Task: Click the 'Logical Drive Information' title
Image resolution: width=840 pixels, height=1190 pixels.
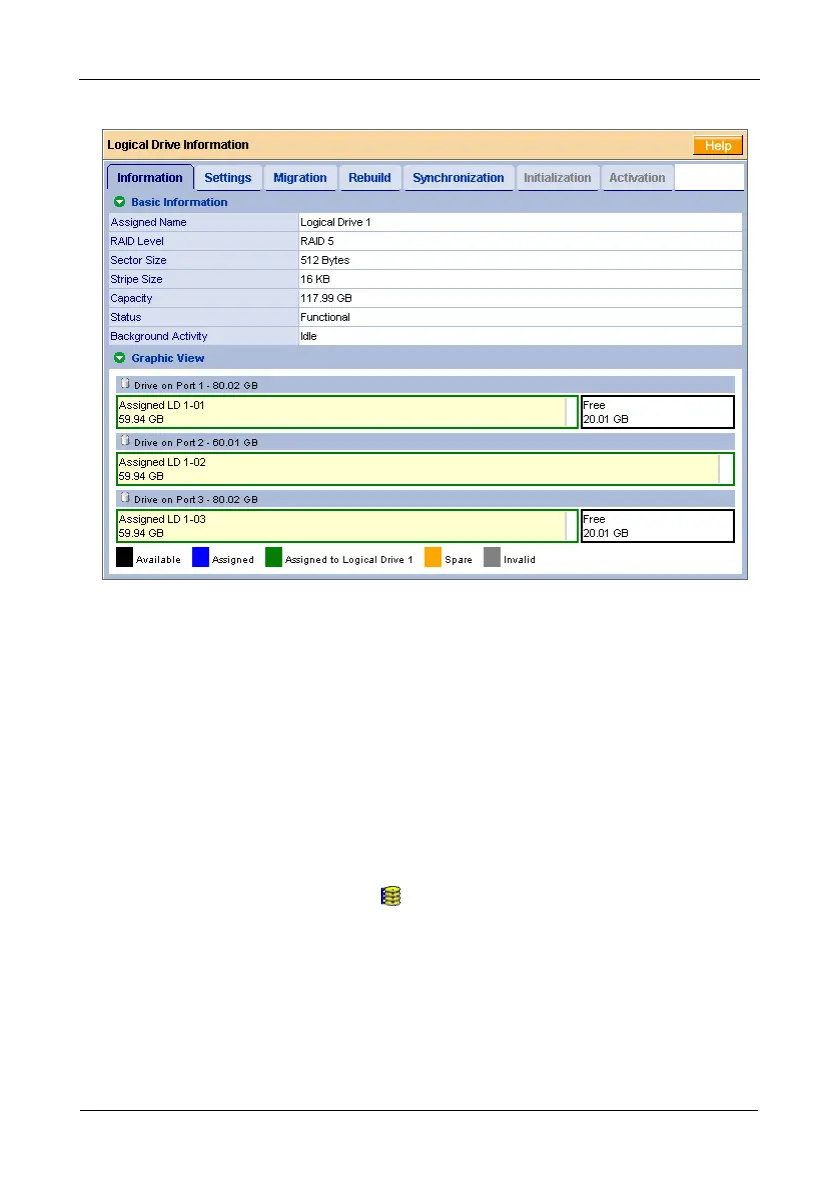Action: coord(178,145)
